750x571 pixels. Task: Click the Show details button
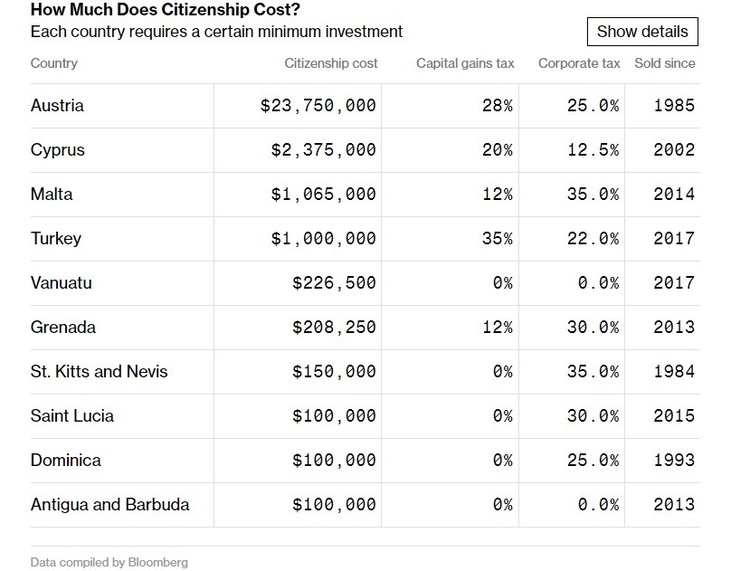pos(642,32)
